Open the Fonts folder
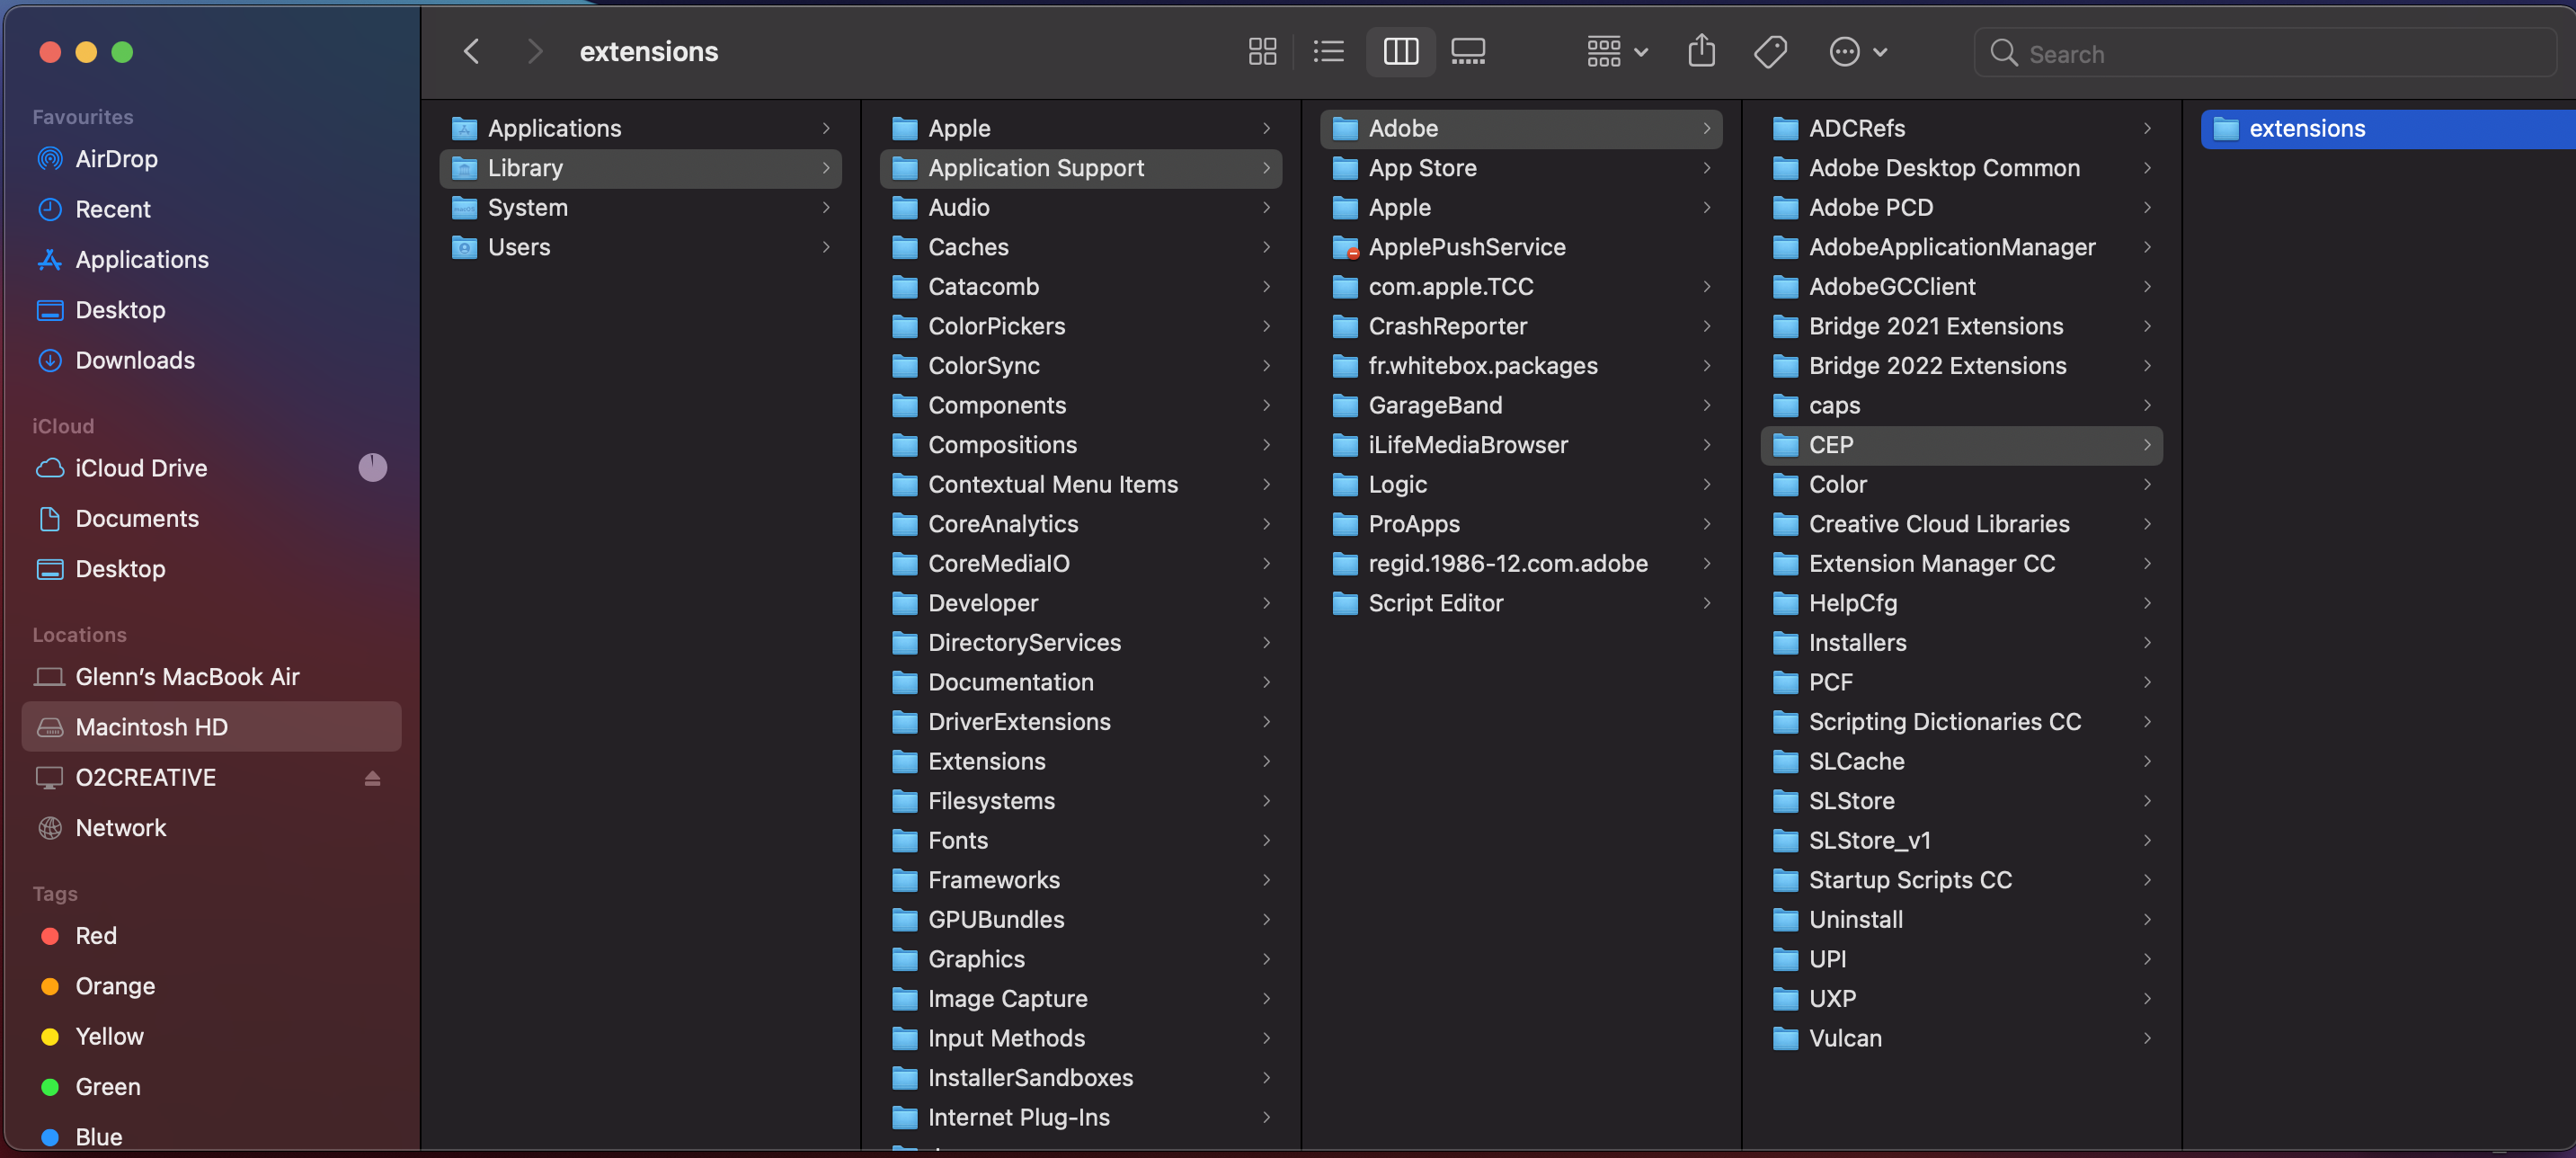The image size is (2576, 1158). pyautogui.click(x=957, y=841)
